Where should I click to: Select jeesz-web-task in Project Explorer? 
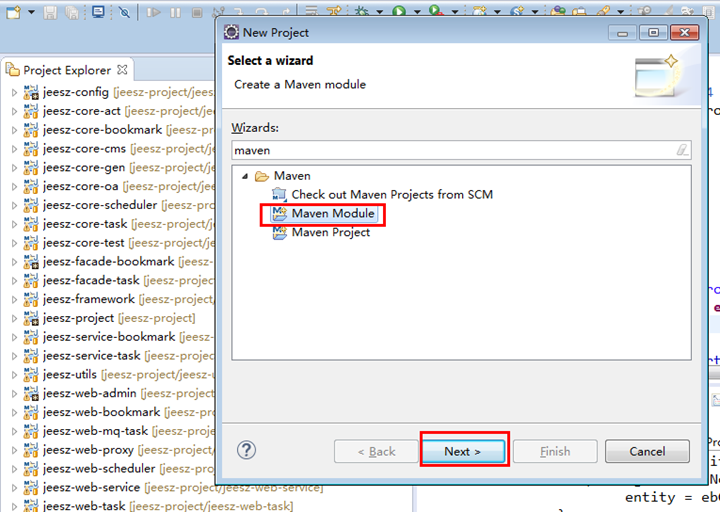coord(83,506)
